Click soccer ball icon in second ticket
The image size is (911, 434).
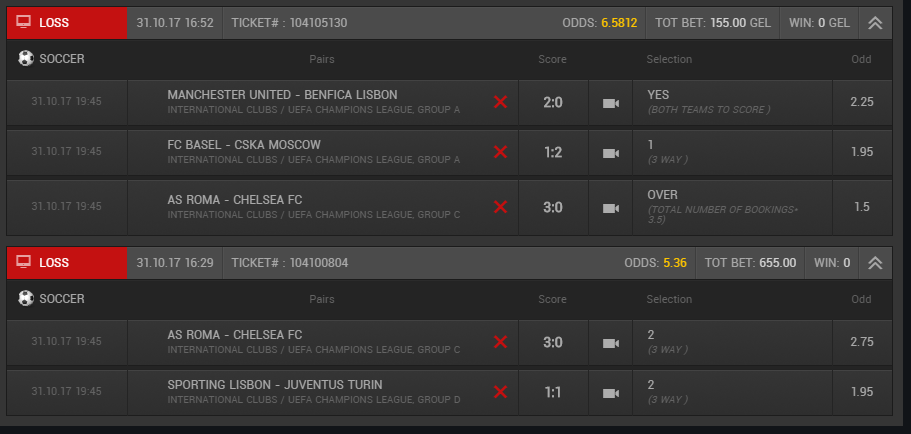point(26,299)
